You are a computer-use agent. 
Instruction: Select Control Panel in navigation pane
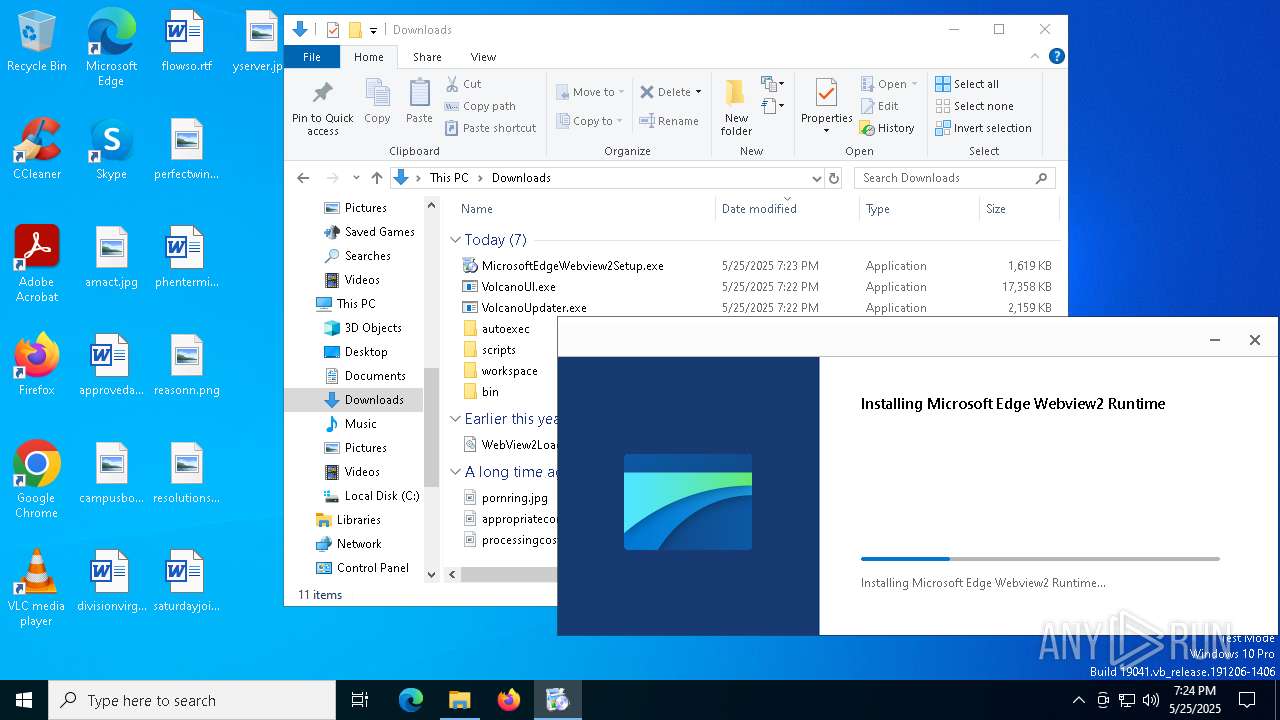click(361, 568)
